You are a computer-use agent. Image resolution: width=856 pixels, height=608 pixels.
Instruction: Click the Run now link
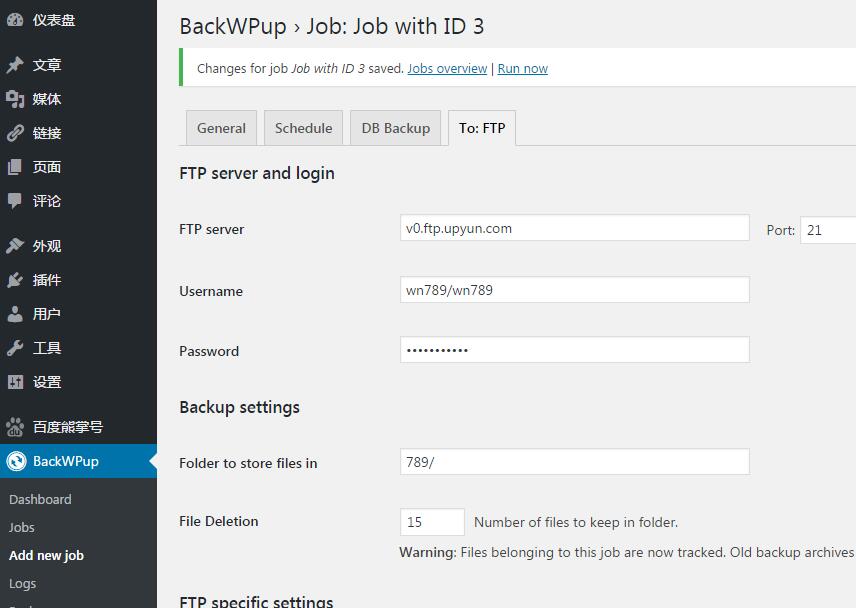[522, 69]
